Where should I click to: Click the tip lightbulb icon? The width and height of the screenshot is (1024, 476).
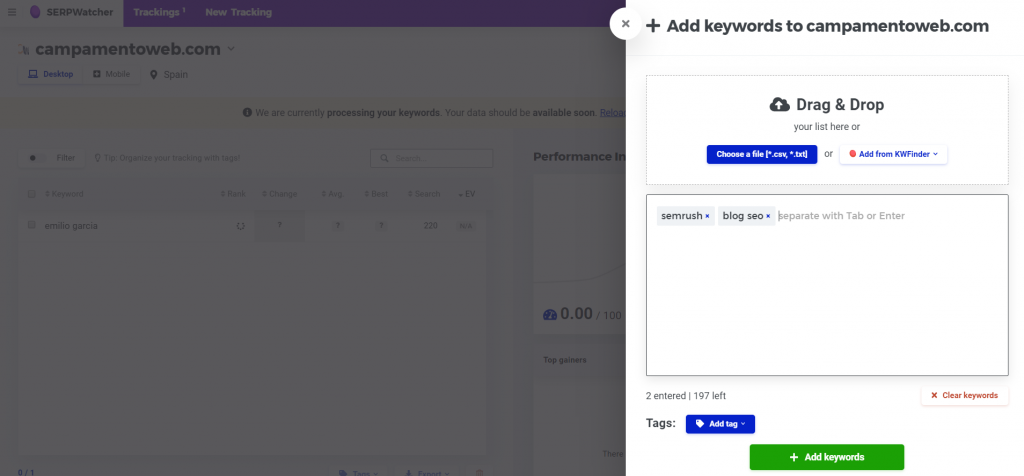[x=98, y=158]
